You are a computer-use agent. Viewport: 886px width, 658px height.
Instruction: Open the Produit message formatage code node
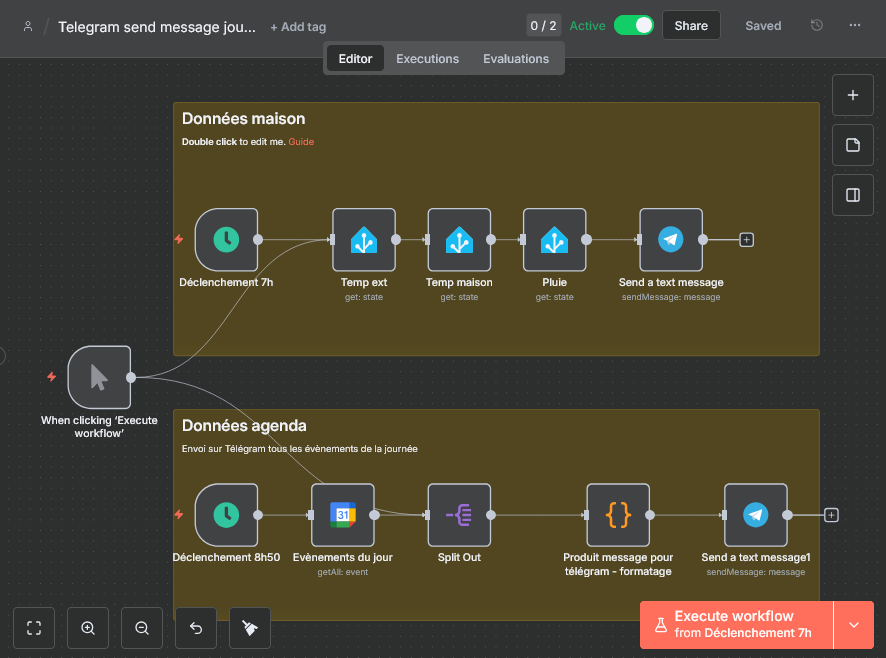(x=618, y=515)
